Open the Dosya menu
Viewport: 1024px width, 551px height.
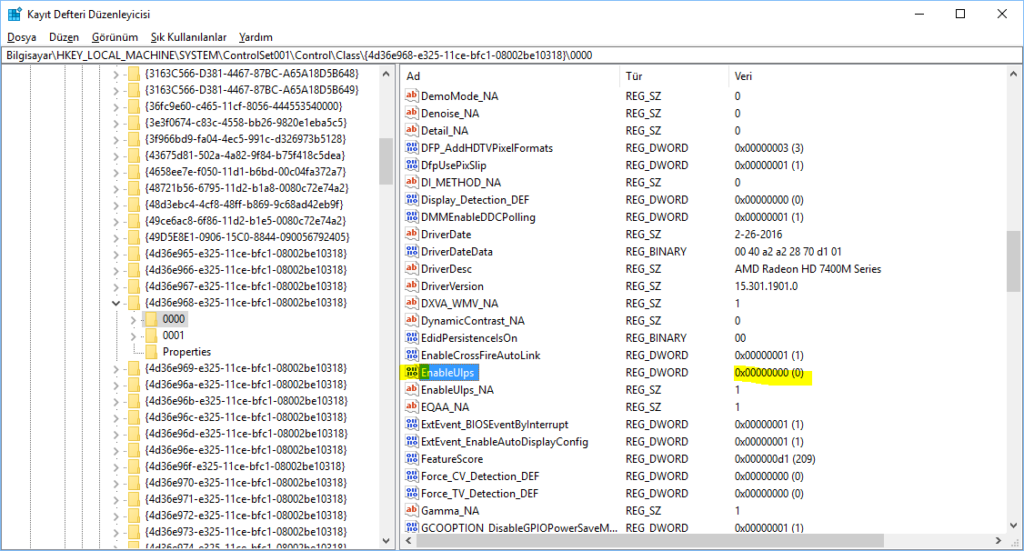click(21, 37)
